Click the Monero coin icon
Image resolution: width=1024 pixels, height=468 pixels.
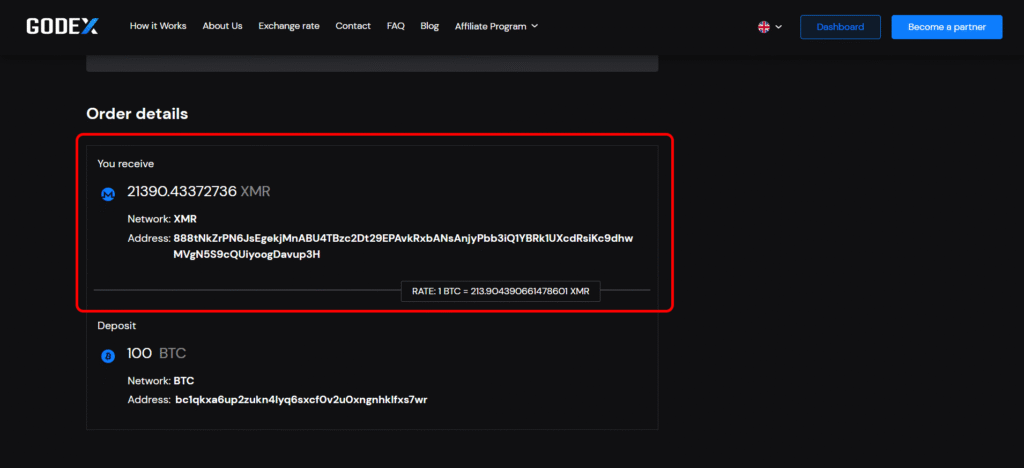(x=108, y=194)
